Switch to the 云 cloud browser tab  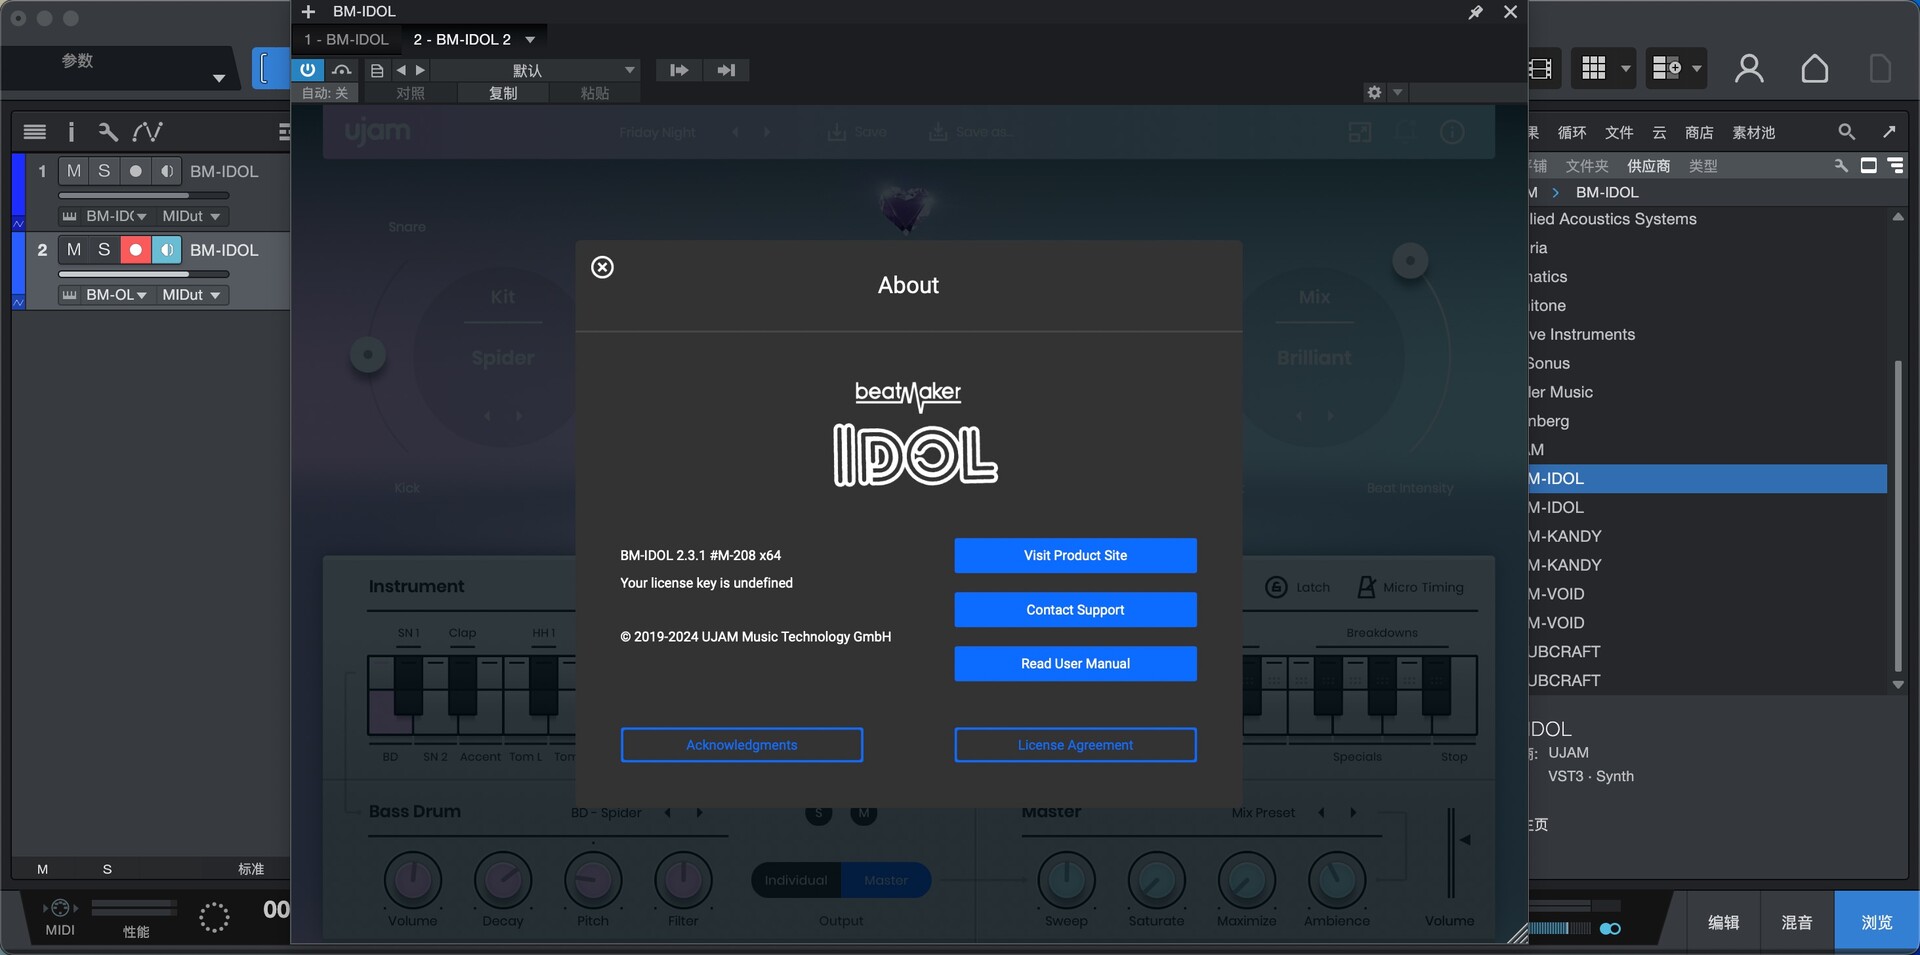[x=1659, y=133]
